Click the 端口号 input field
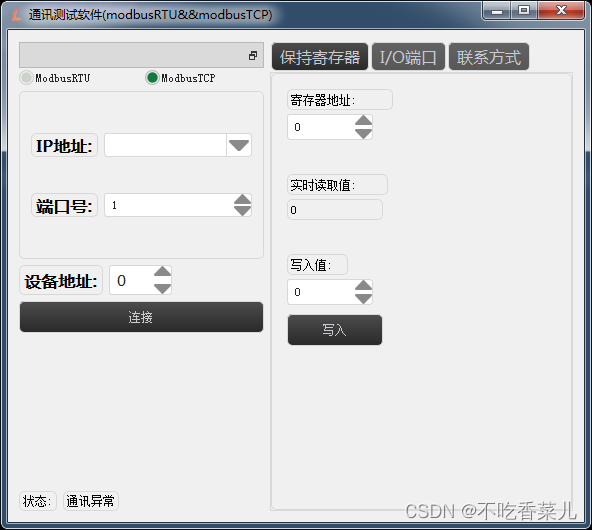Screen dimensions: 592x530 point(169,205)
